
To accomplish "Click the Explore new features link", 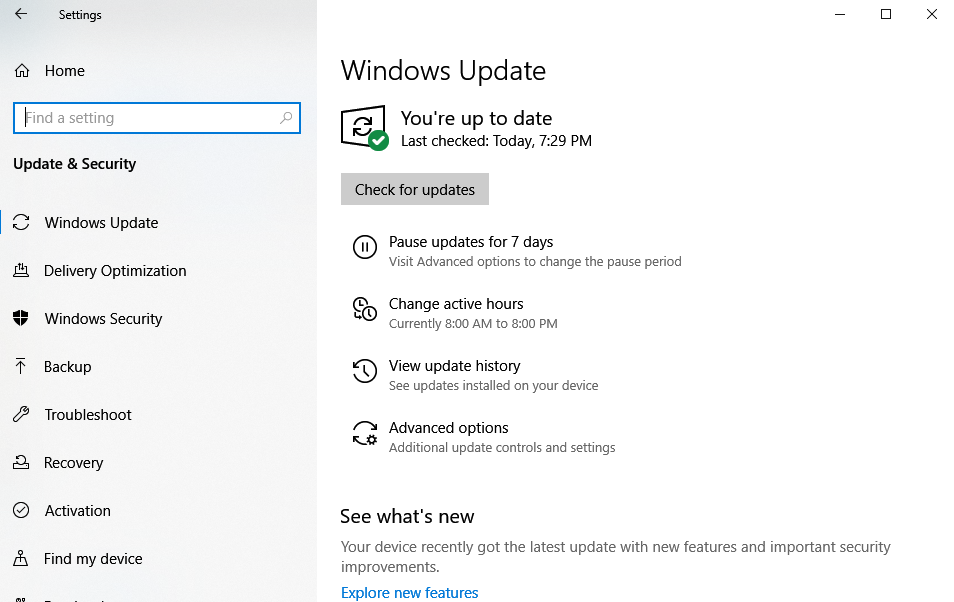I will [x=409, y=593].
